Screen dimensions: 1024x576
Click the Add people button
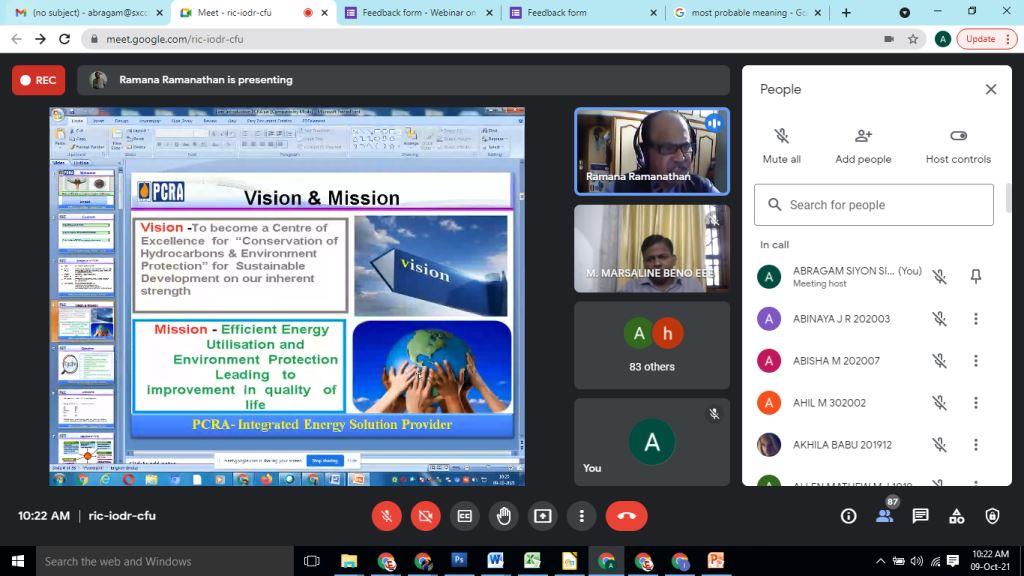pos(863,145)
